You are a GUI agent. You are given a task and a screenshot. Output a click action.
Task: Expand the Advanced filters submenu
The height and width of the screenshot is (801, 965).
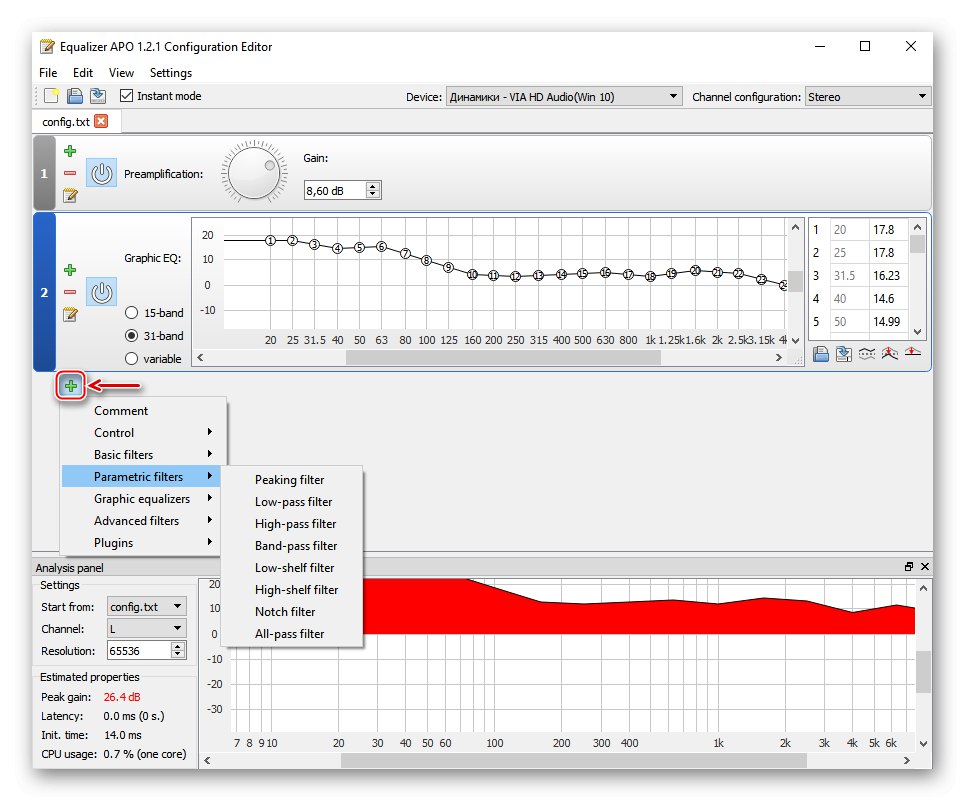click(x=141, y=521)
